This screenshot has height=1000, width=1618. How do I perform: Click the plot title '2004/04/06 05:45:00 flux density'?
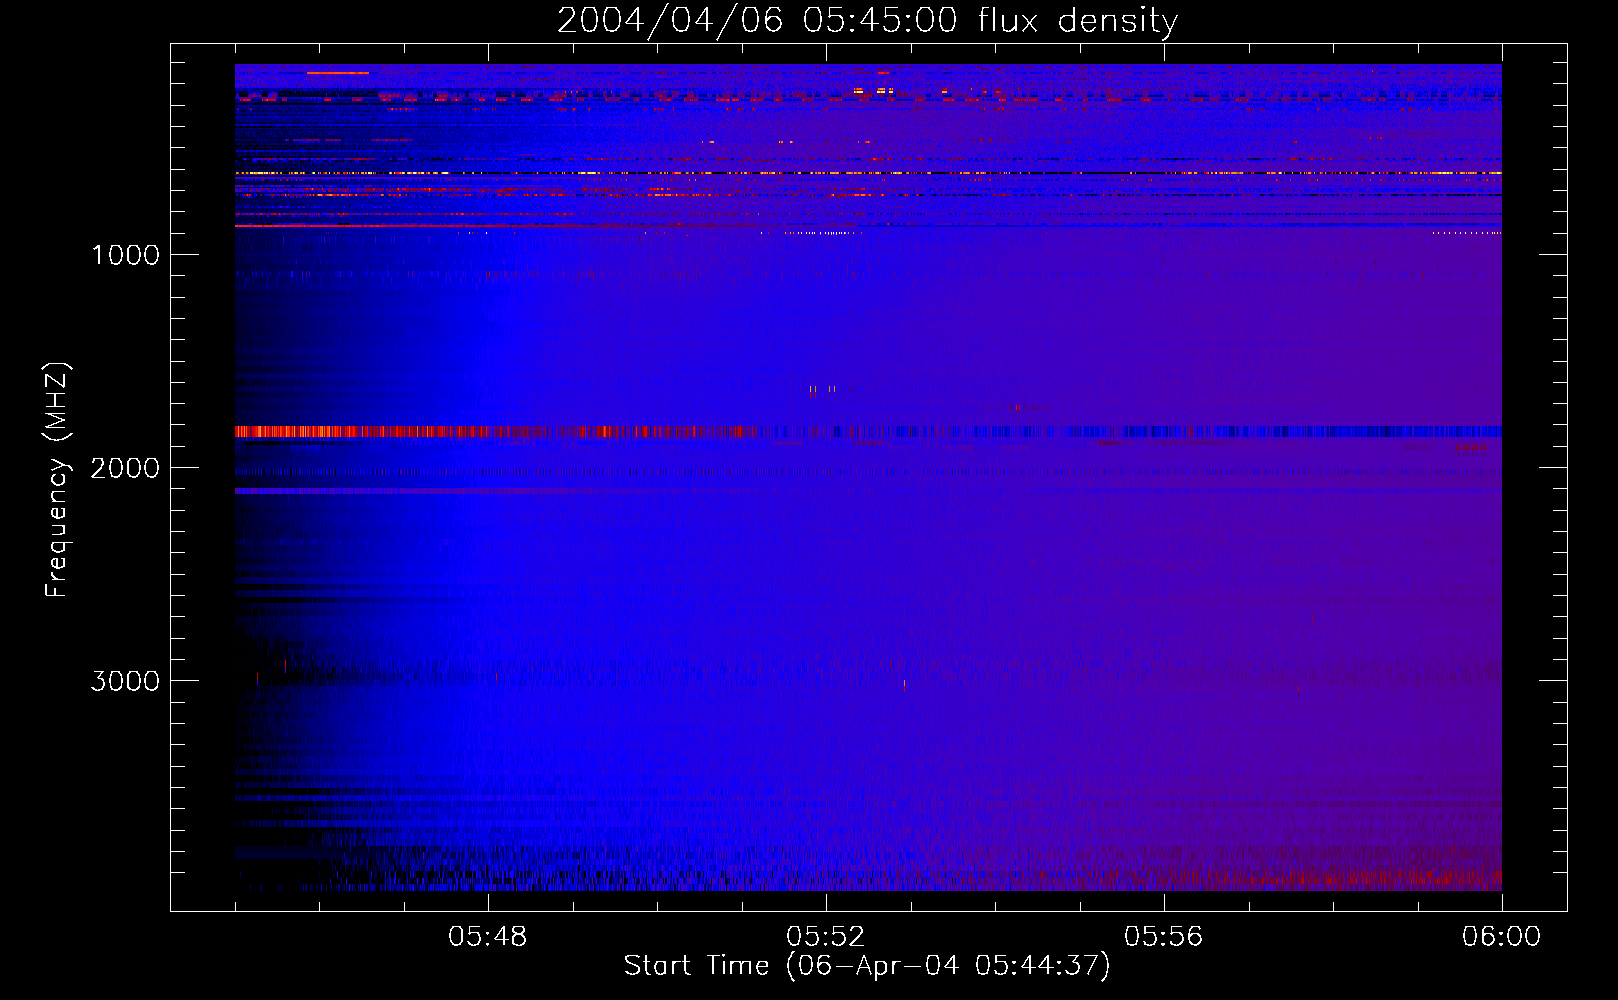(x=867, y=20)
